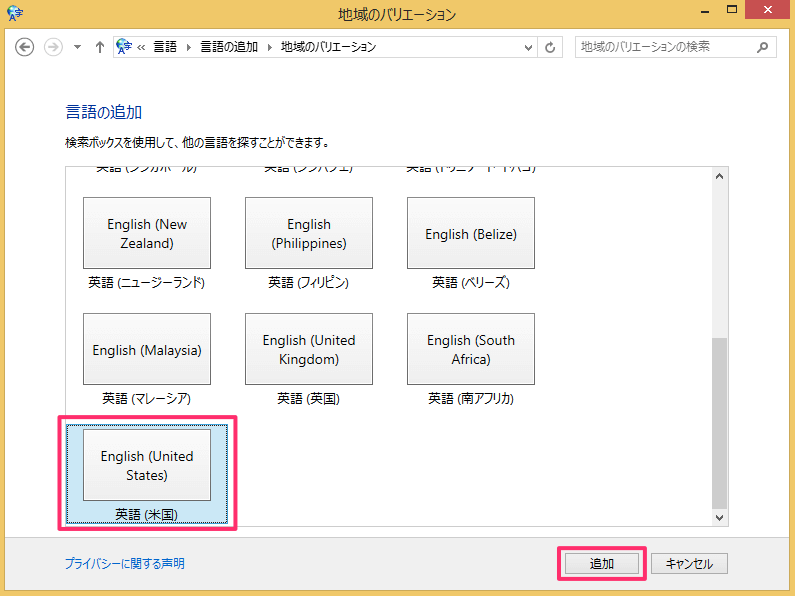
Task: Select the English (Philippines) tile
Action: [309, 233]
